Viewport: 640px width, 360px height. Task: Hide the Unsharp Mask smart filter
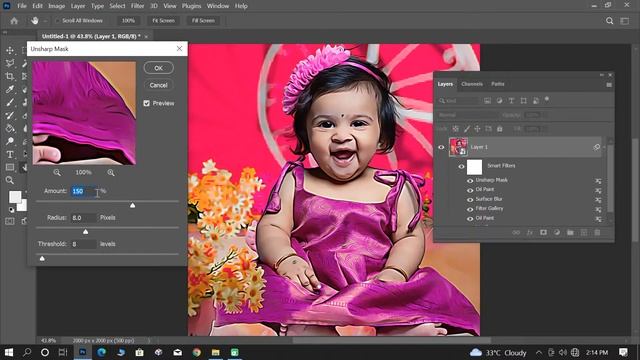point(470,181)
